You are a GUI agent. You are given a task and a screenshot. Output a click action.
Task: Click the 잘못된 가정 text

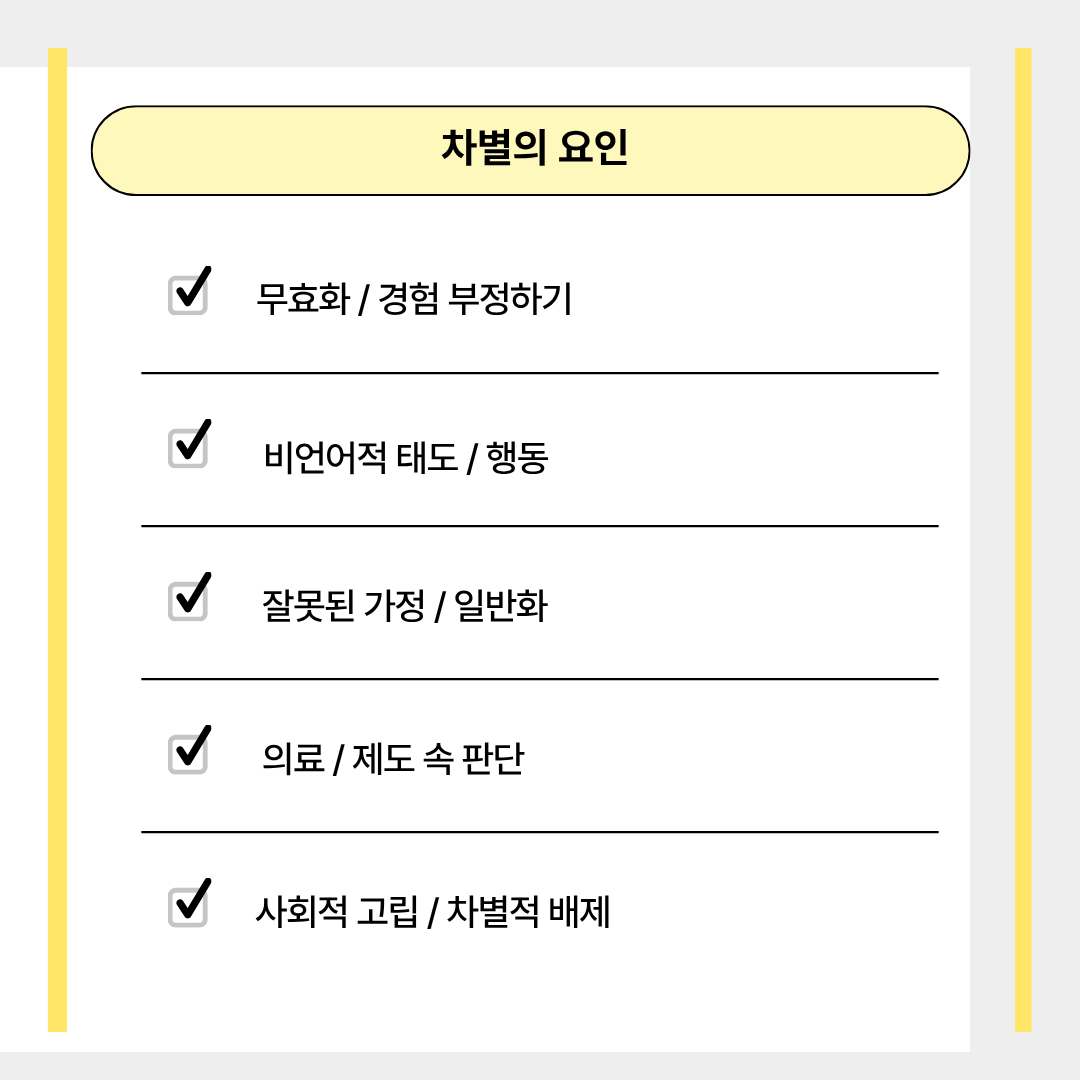point(343,606)
